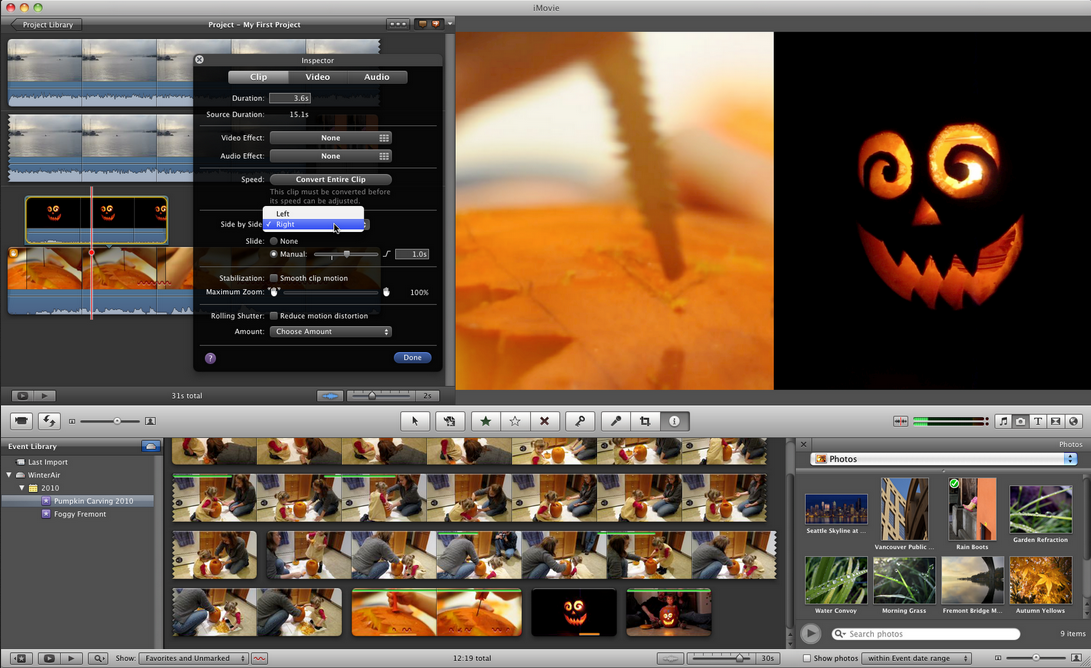This screenshot has height=668, width=1091.
Task: Open the Crop tool
Action: click(644, 421)
